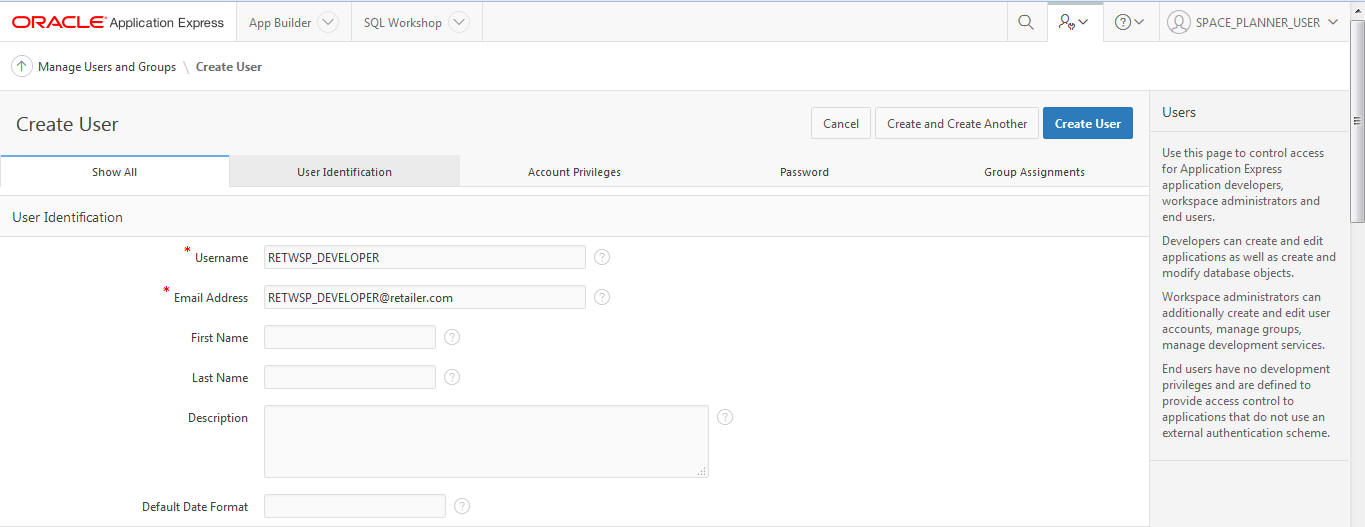Click into the Description text area

point(486,441)
